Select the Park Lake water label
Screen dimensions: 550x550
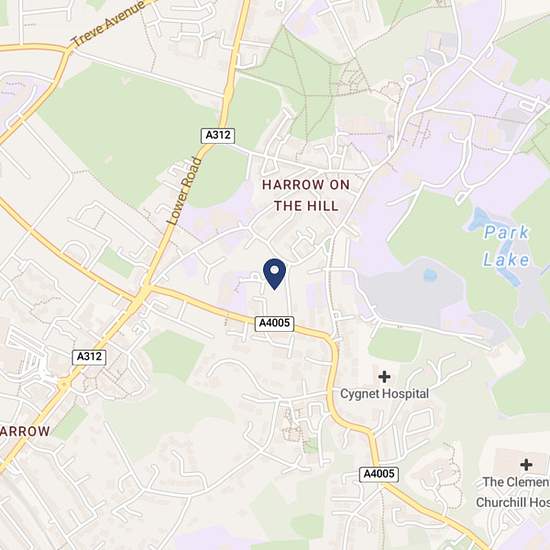pos(506,246)
